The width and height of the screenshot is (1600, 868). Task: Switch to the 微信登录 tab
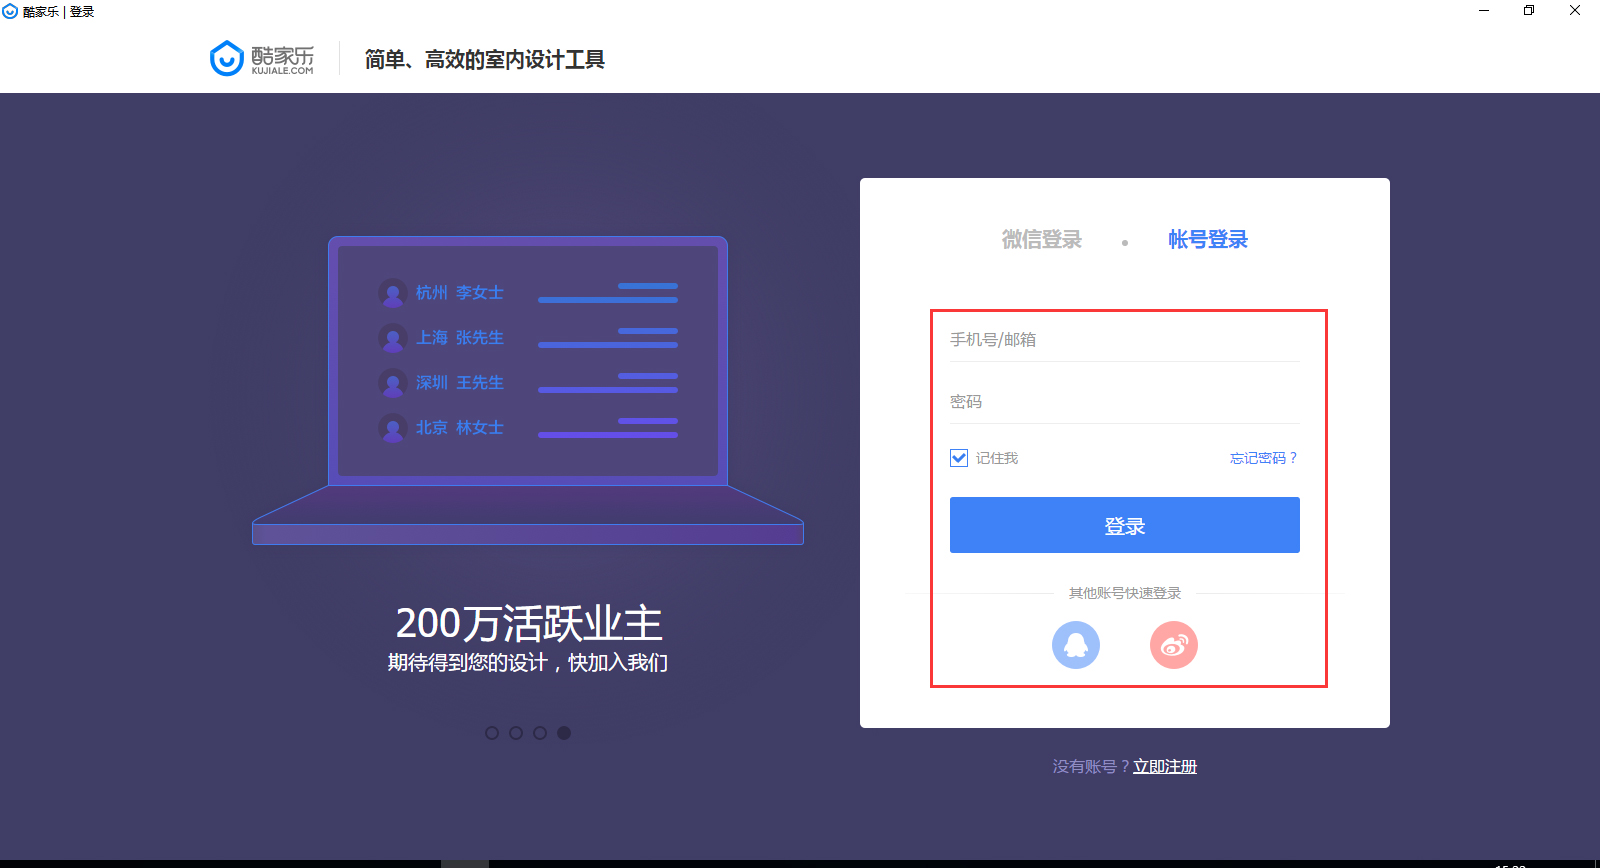click(1042, 240)
